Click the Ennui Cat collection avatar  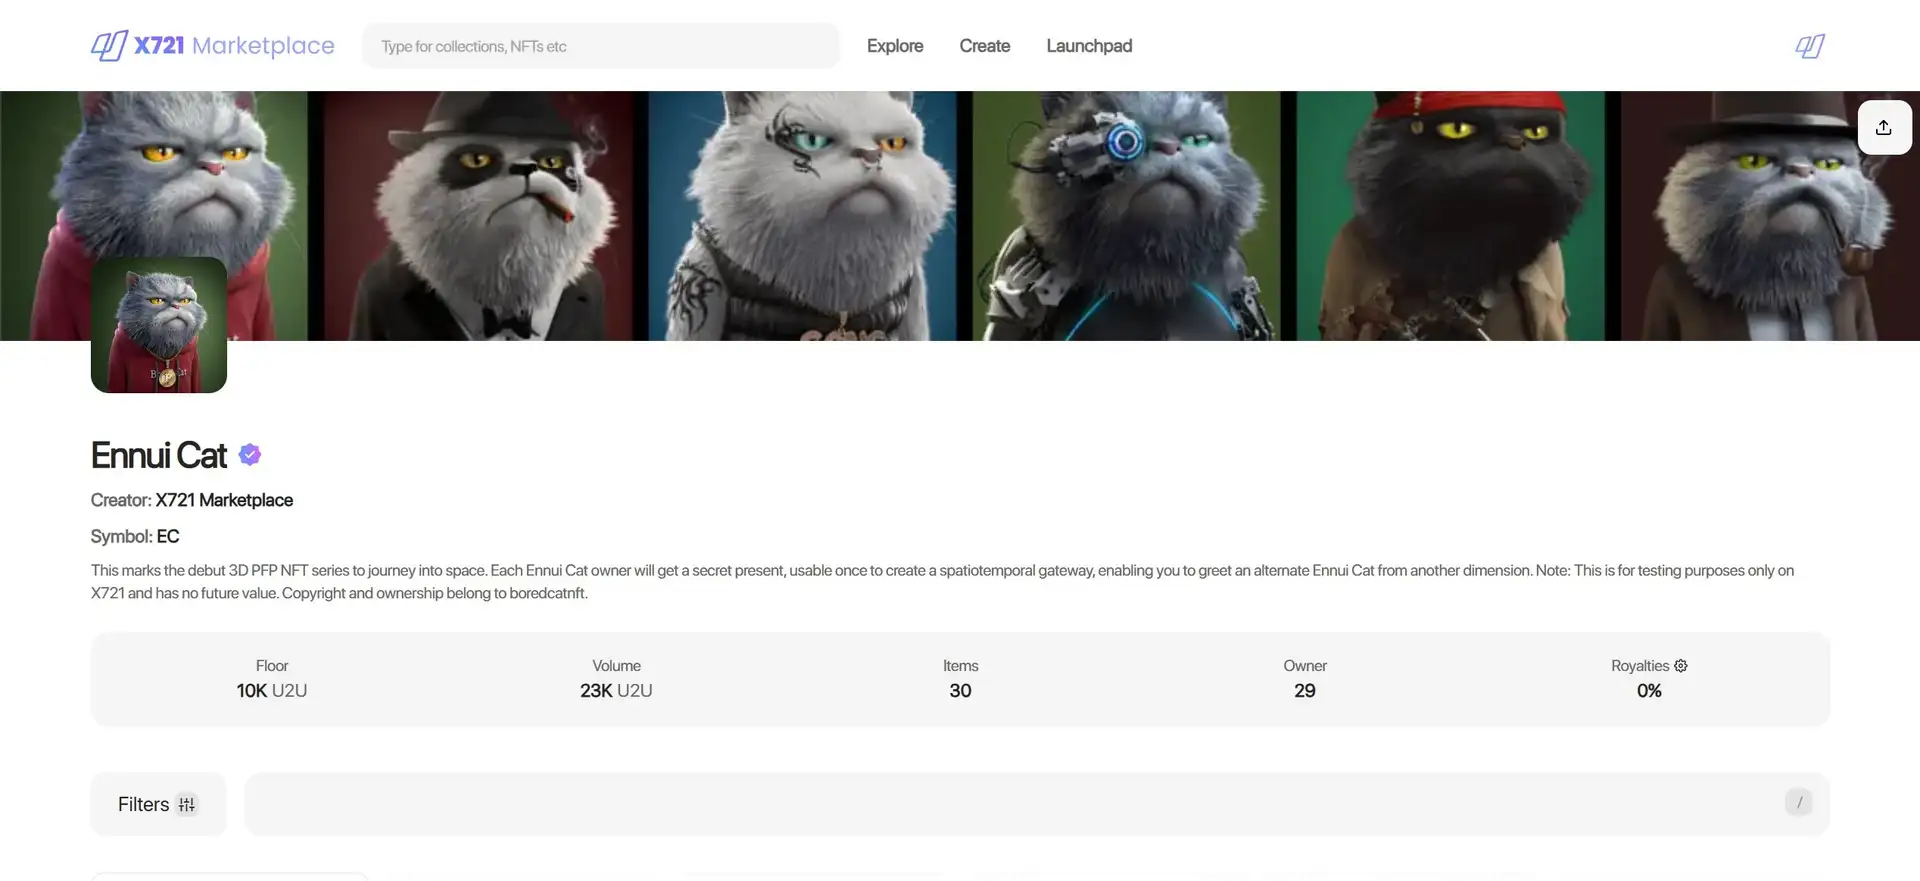pos(159,325)
